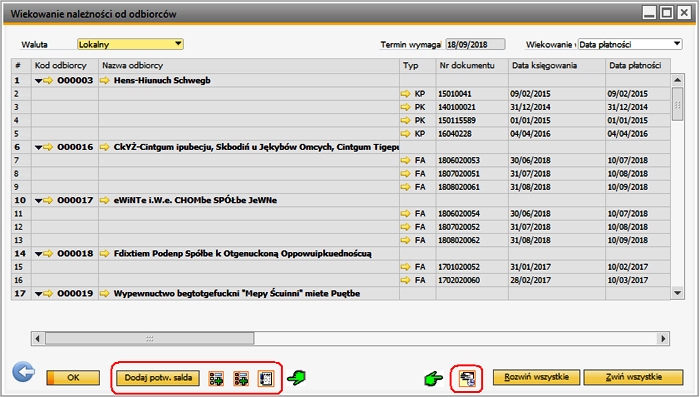Image resolution: width=700 pixels, height=397 pixels.
Task: Click customer code 000017
Action: (x=75, y=200)
